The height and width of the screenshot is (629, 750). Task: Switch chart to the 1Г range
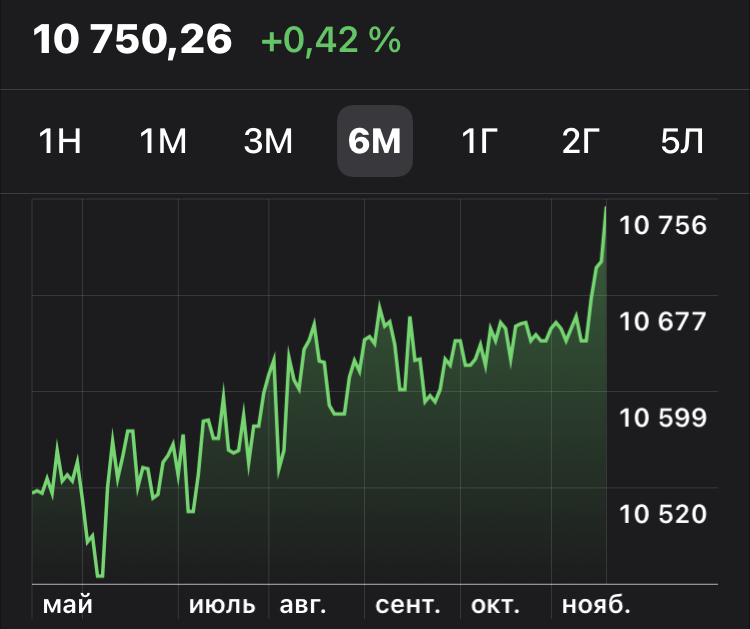point(479,142)
